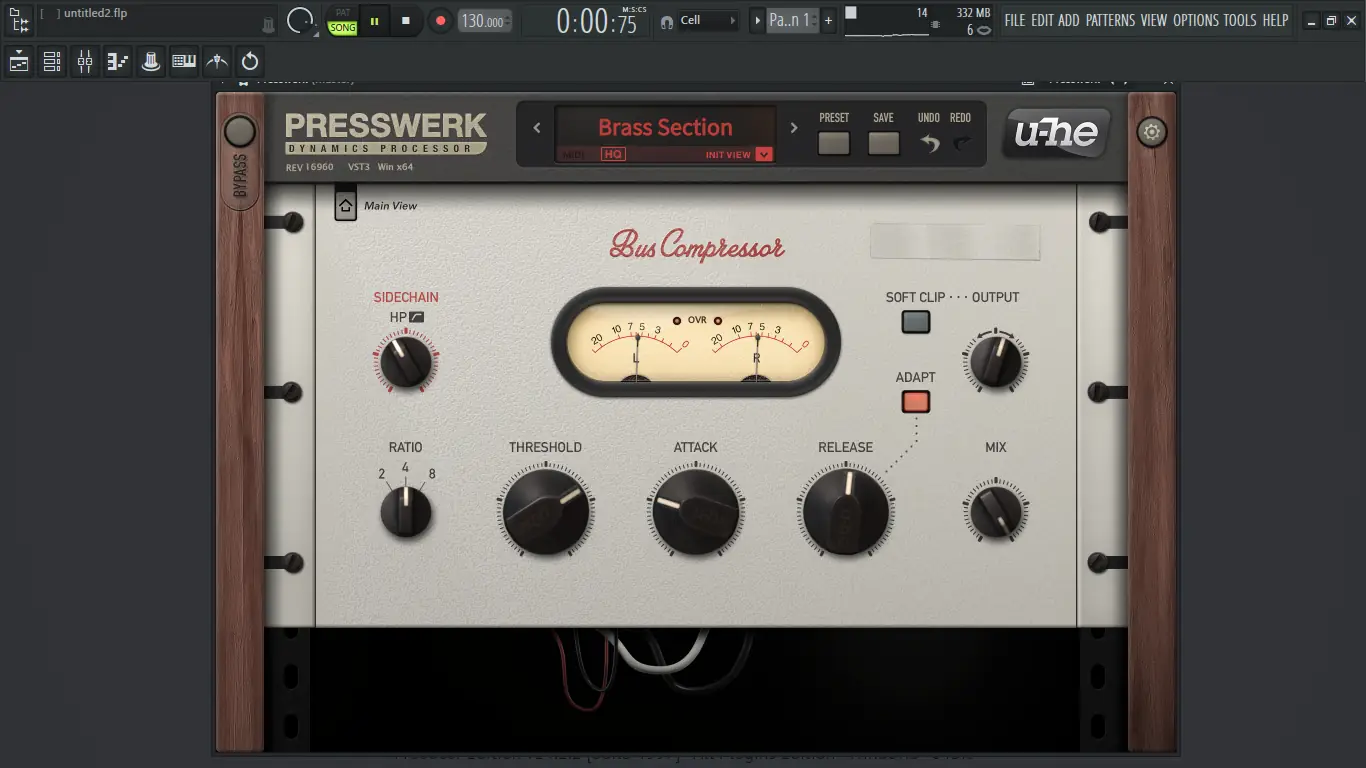Open the ADD menu
This screenshot has width=1366, height=768.
[x=1069, y=20]
